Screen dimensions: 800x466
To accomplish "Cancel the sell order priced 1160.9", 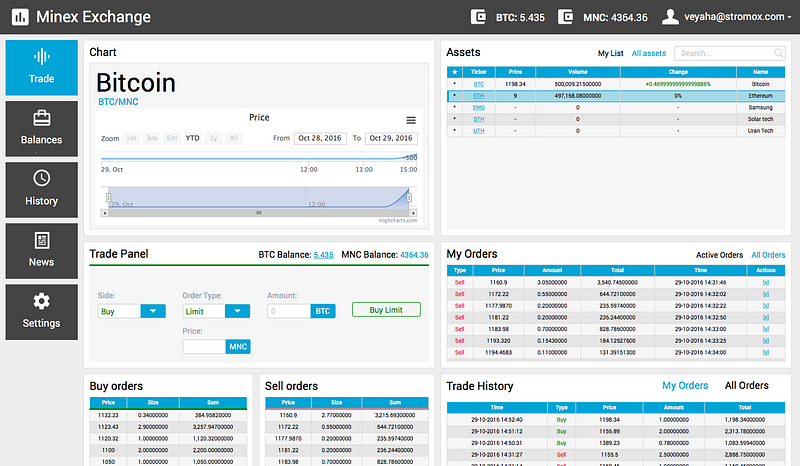I will click(x=766, y=283).
